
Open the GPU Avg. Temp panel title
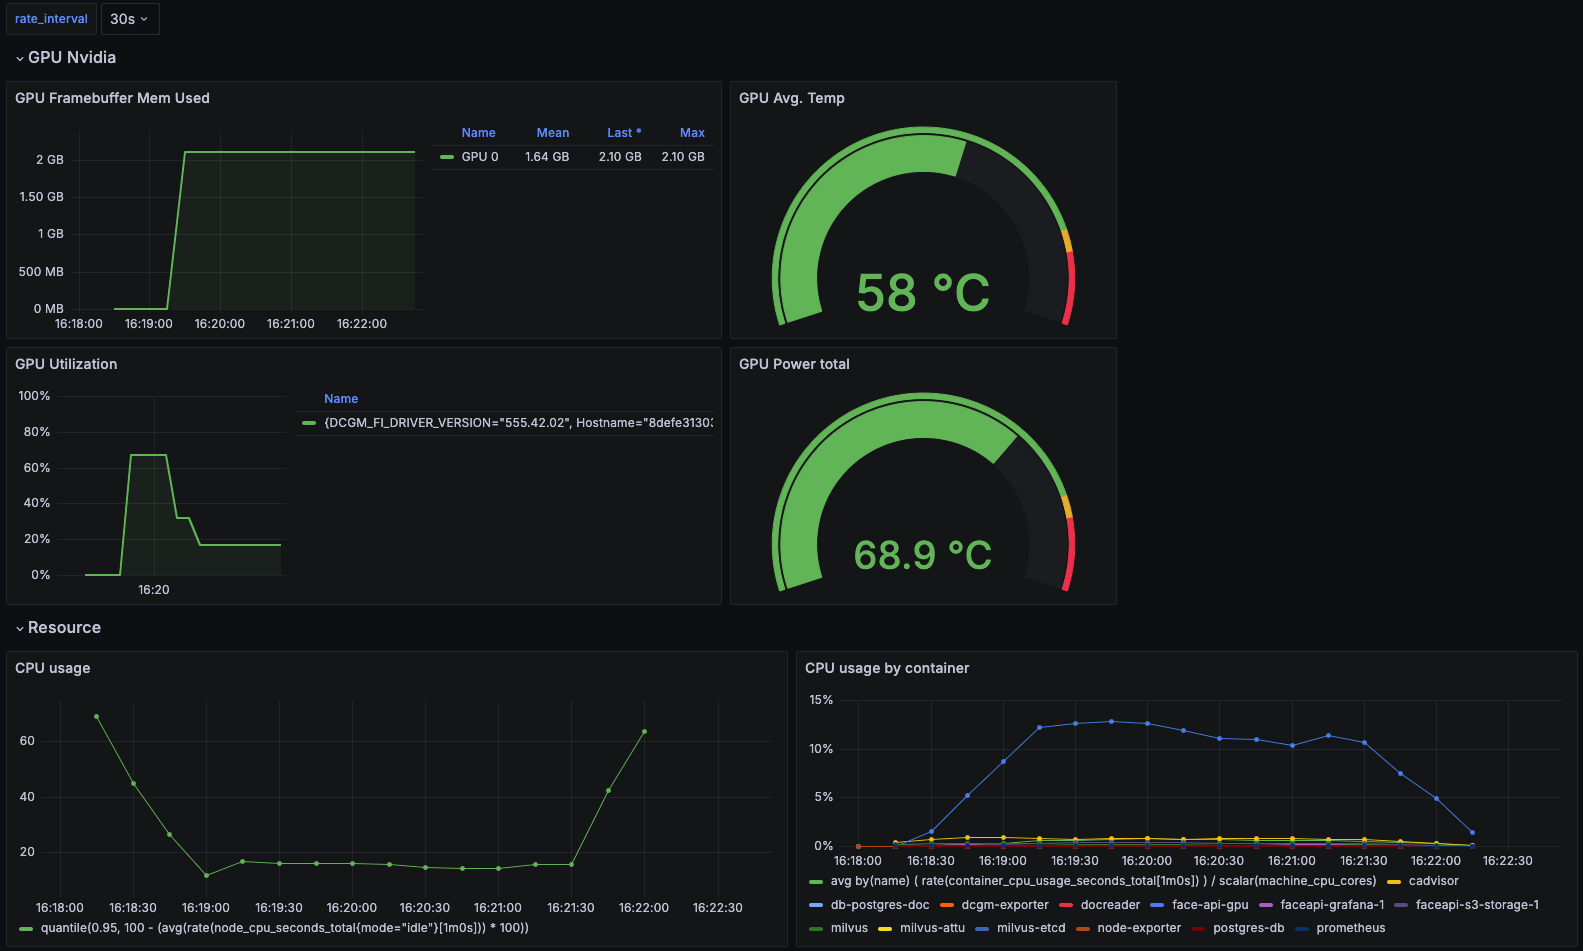792,98
